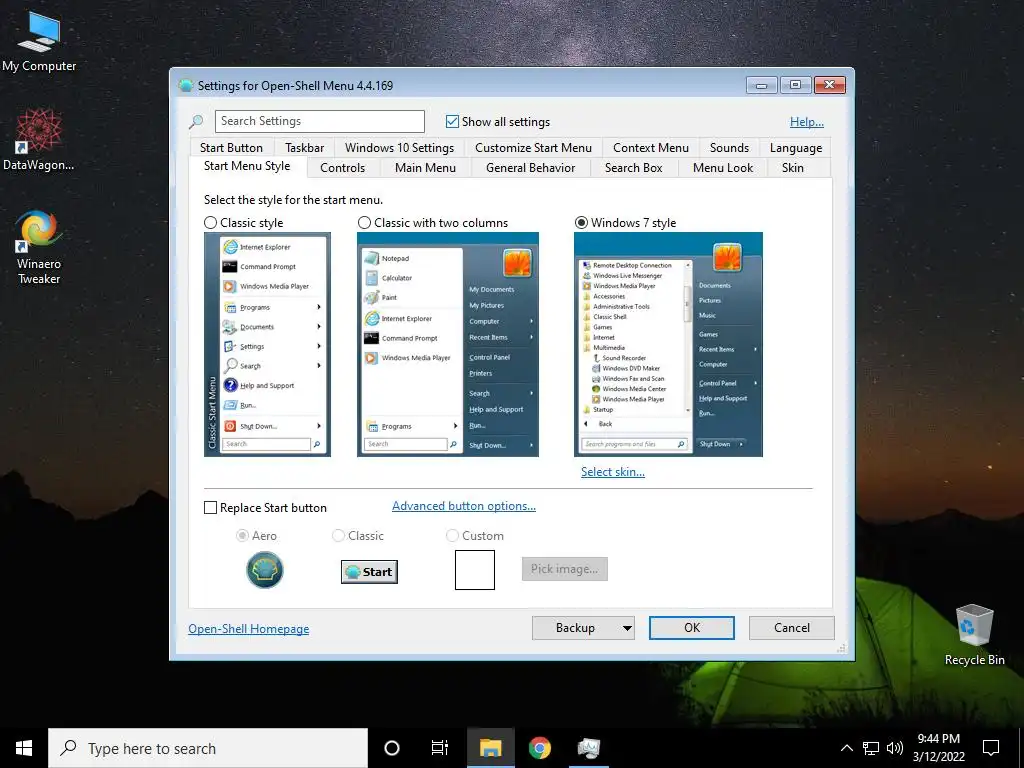Image resolution: width=1024 pixels, height=768 pixels.
Task: Click the magnifier icon beside Search Settings
Action: (196, 121)
